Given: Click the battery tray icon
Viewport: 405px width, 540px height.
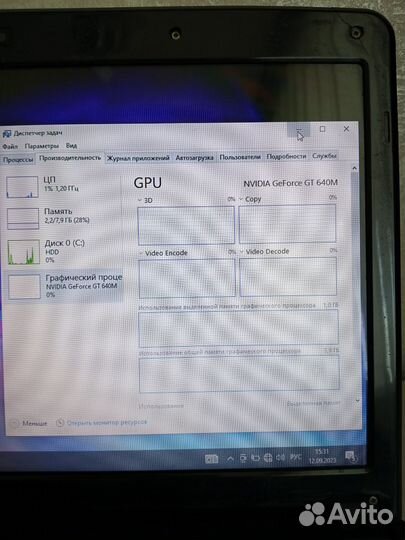Looking at the screenshot, I should click(x=255, y=458).
